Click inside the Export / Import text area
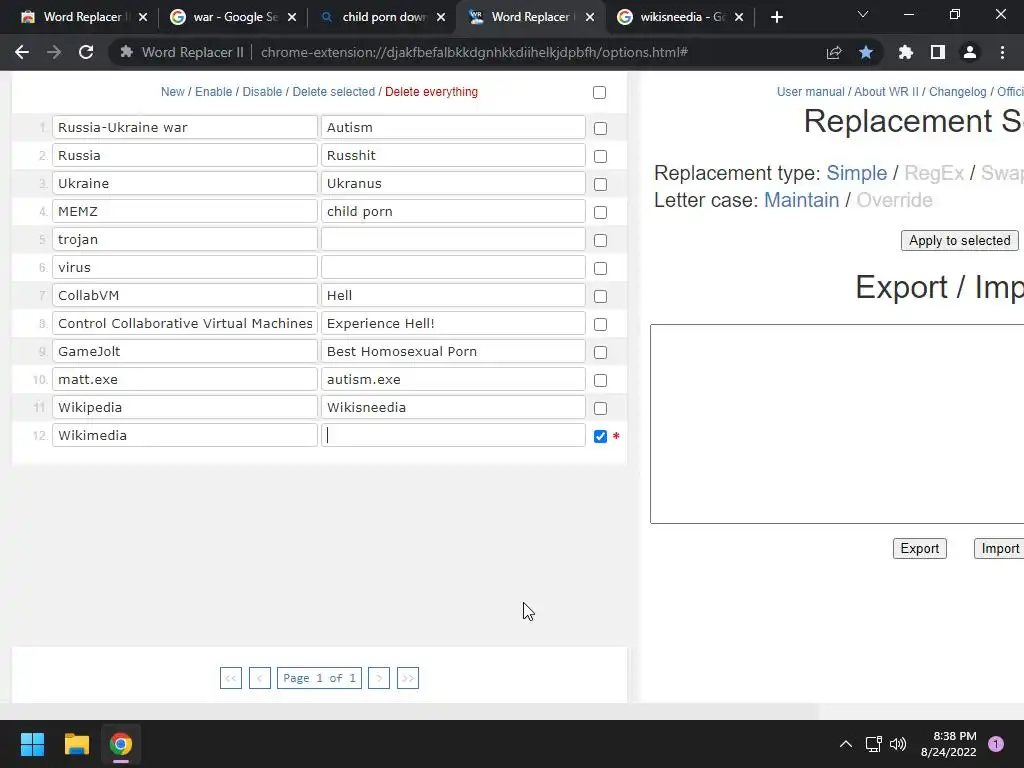1024x768 pixels. [837, 424]
